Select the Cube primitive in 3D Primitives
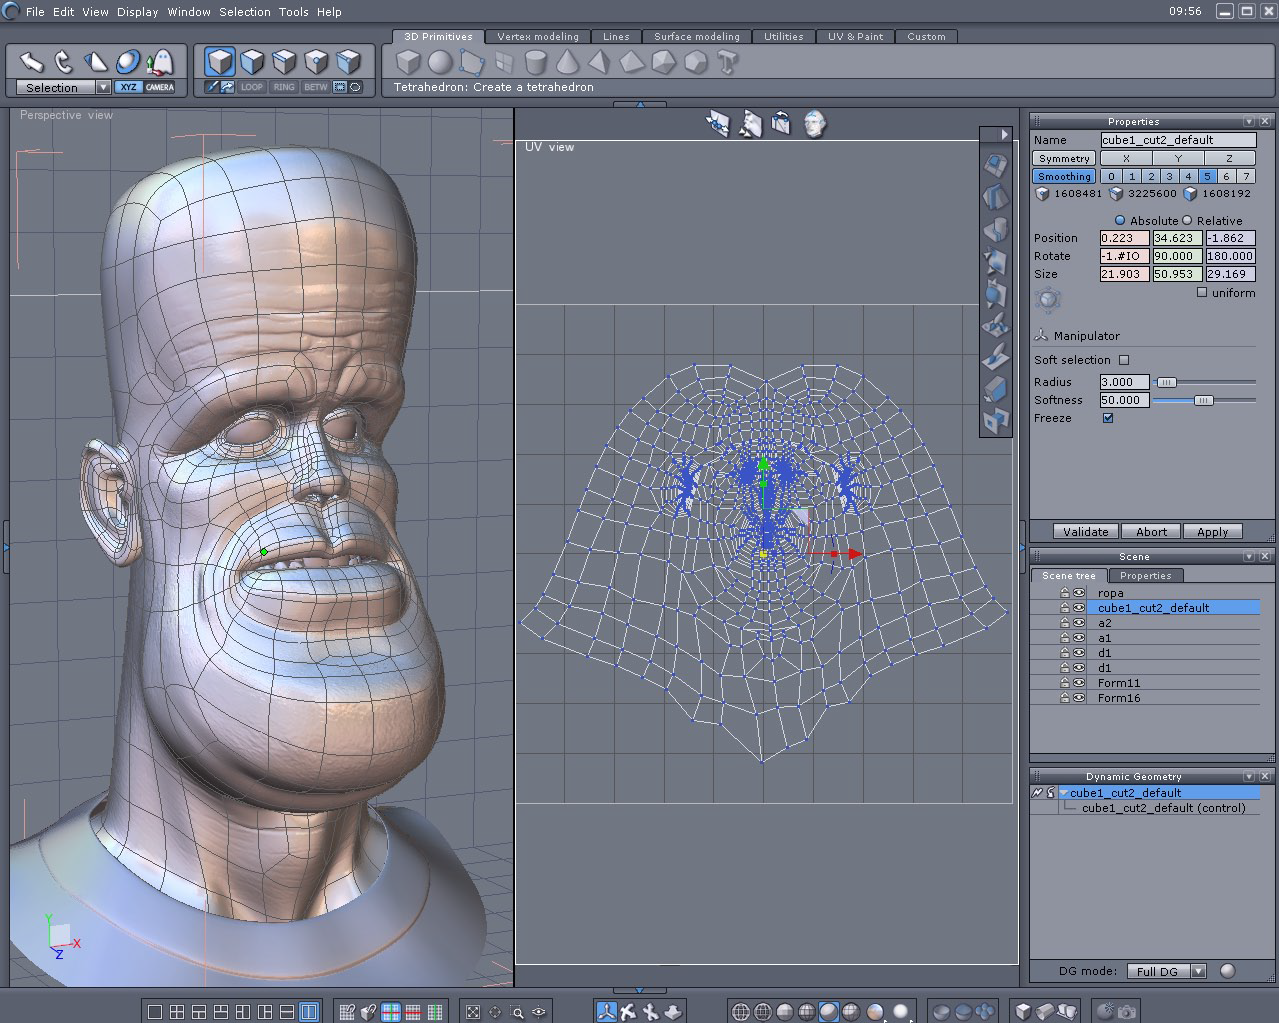1279x1023 pixels. click(x=408, y=62)
